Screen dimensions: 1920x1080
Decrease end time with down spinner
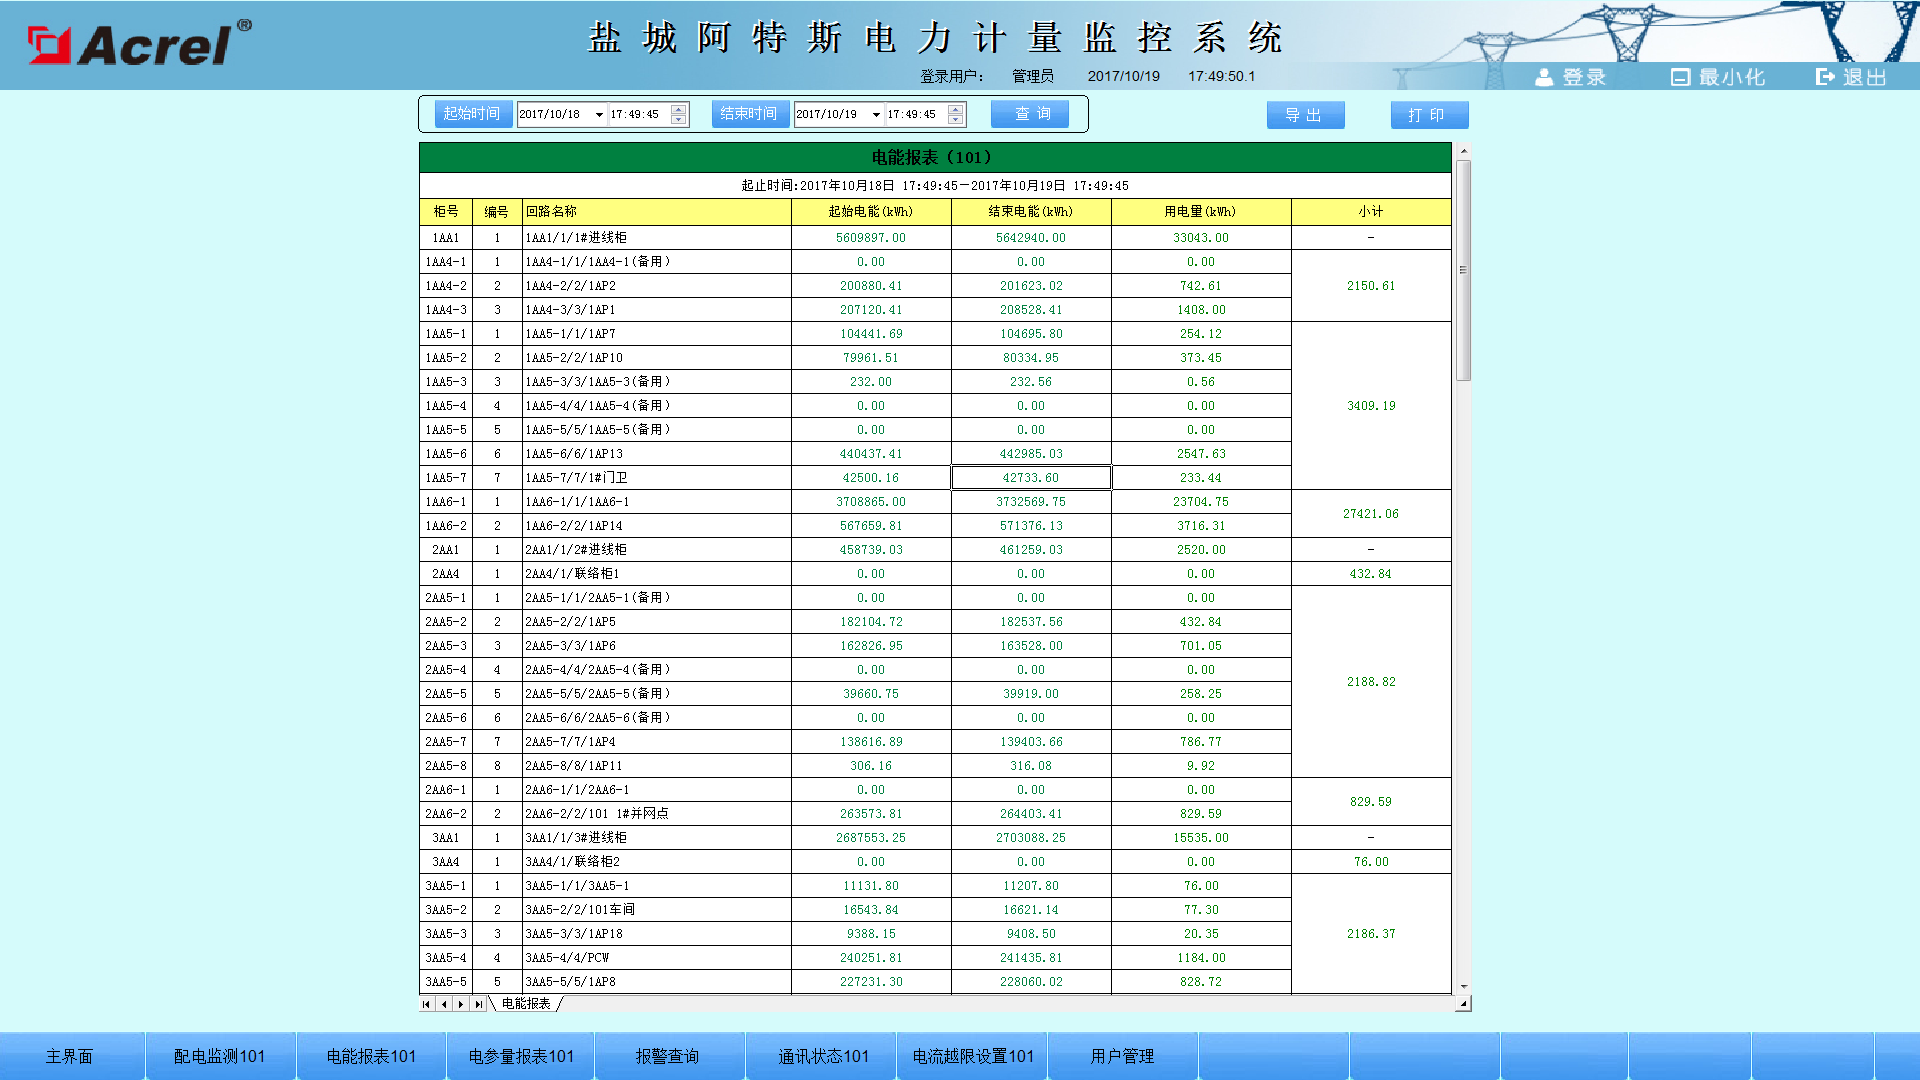(x=956, y=120)
